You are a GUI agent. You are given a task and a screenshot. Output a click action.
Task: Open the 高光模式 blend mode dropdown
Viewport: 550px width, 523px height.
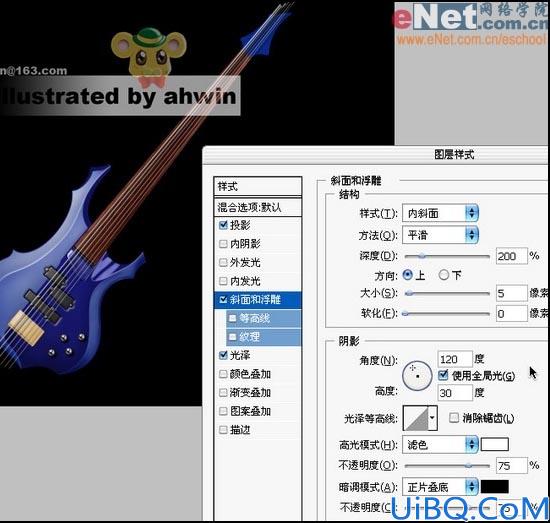tap(441, 445)
